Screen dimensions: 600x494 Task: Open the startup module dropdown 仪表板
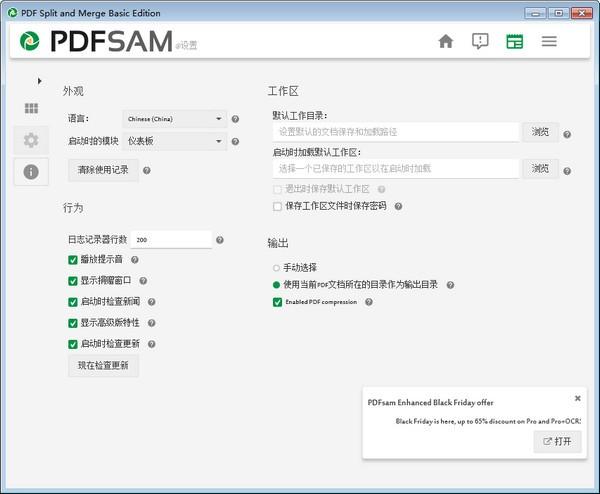(x=174, y=141)
